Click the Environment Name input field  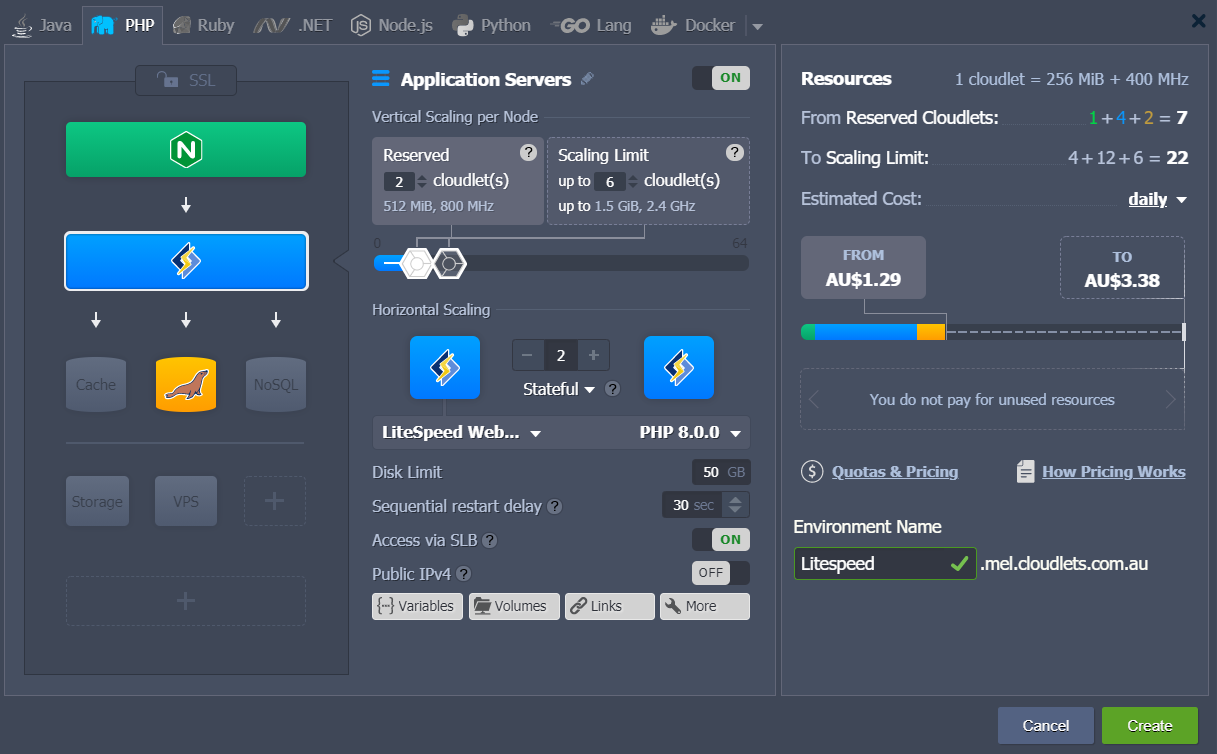[x=885, y=564]
